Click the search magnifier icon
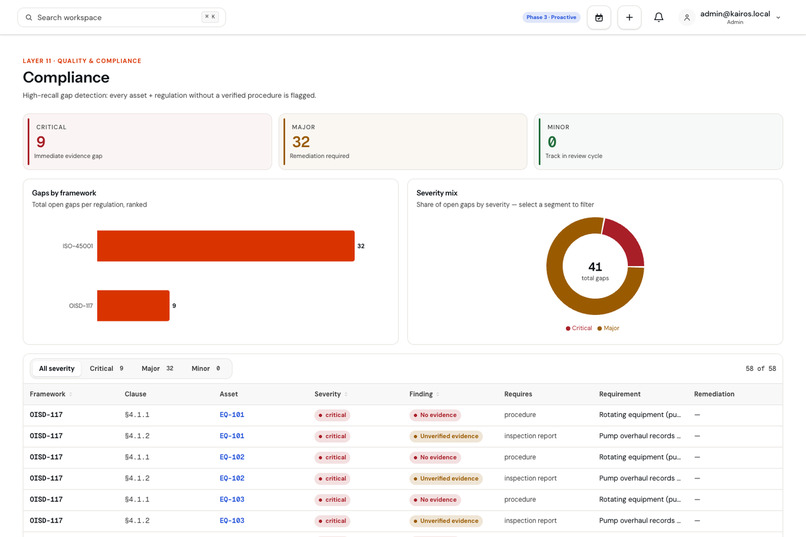 click(x=29, y=17)
